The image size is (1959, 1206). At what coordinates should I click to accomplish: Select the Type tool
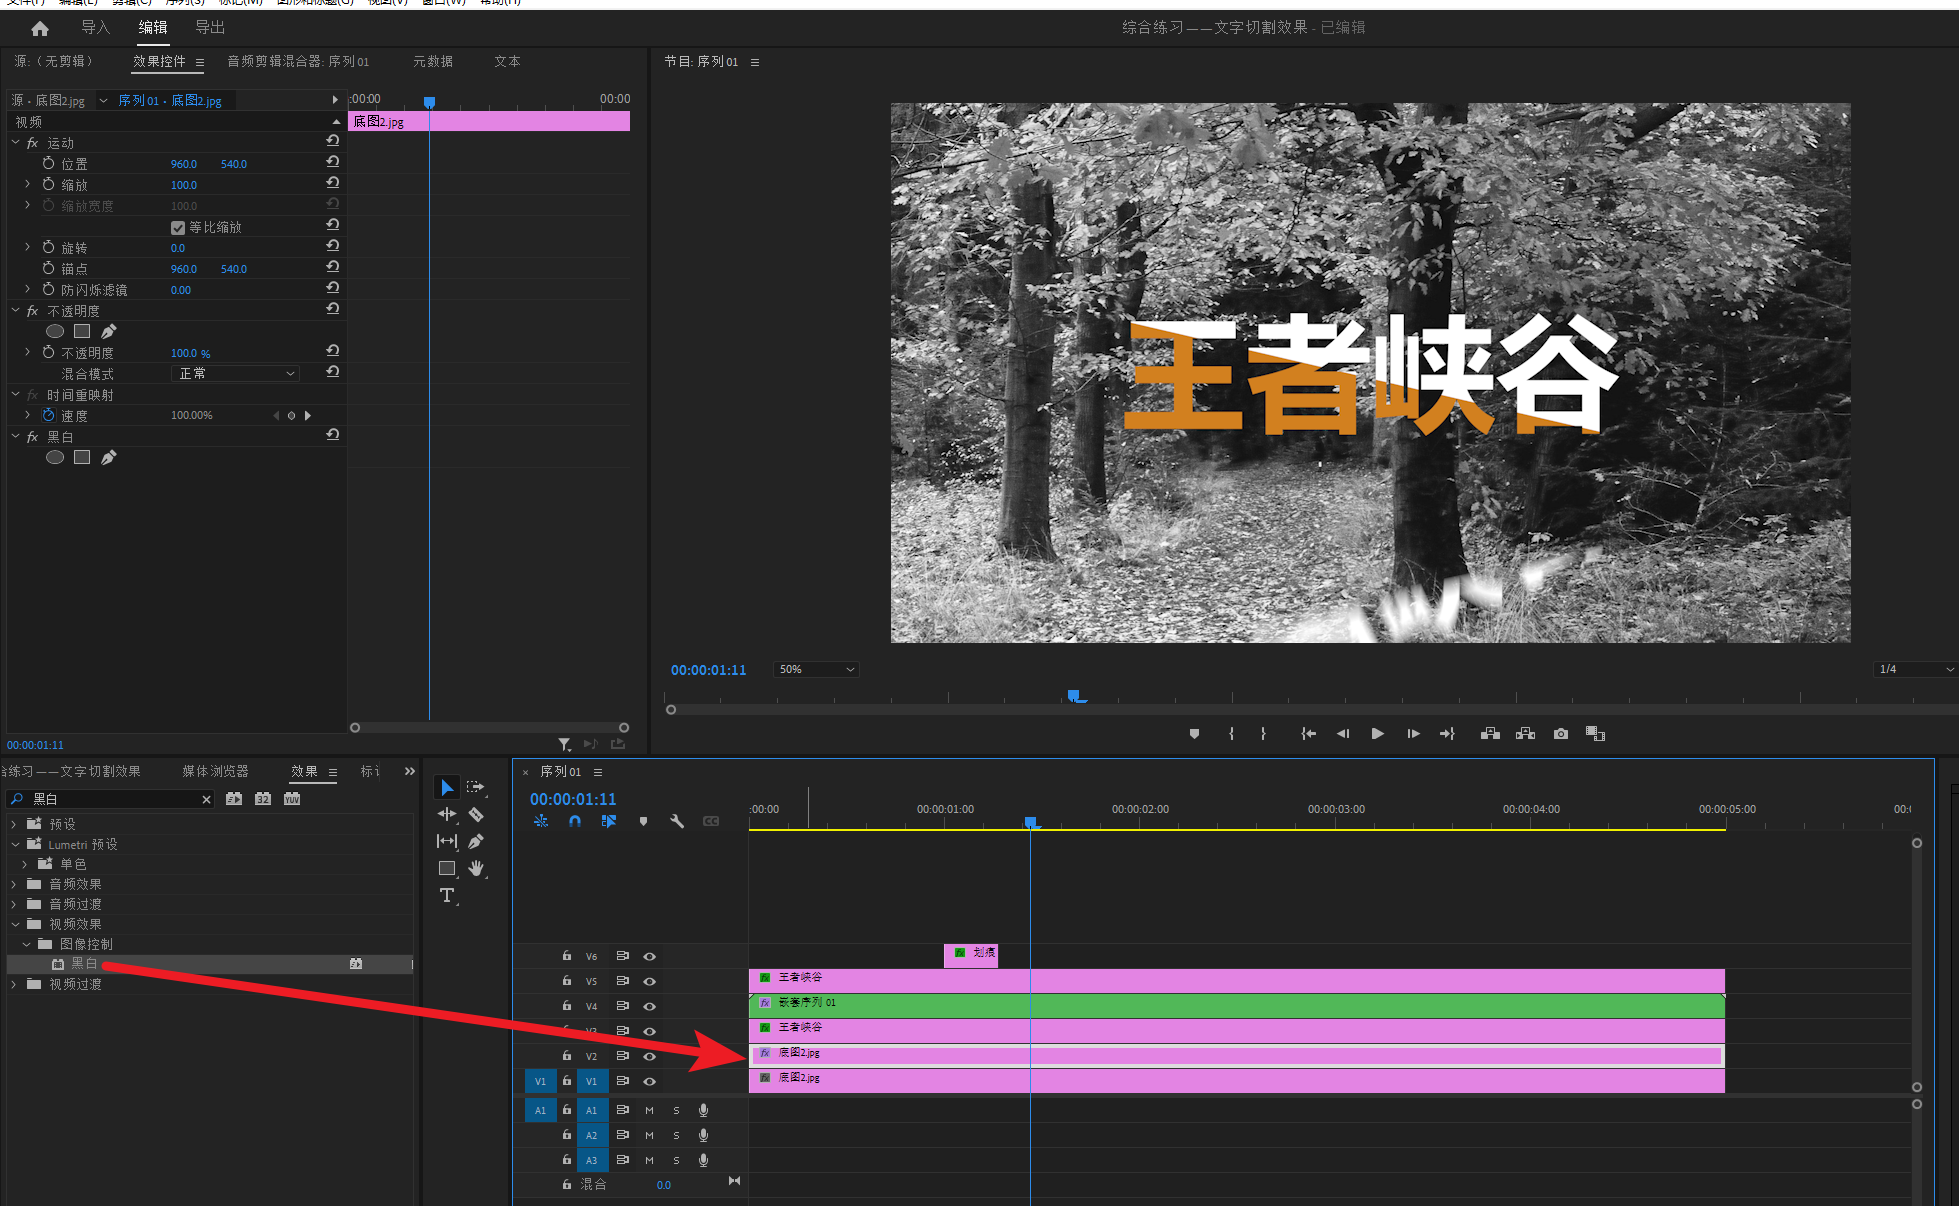click(x=447, y=895)
